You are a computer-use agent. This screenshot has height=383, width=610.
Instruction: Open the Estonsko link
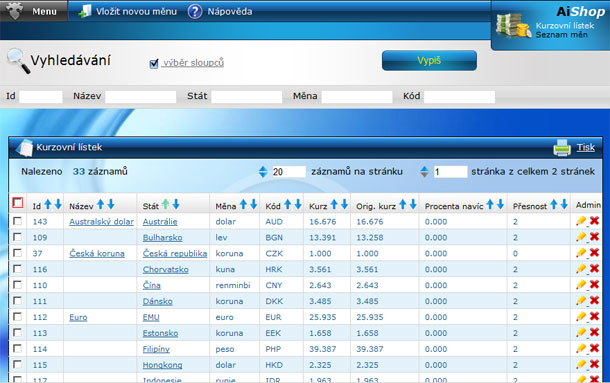pos(160,333)
